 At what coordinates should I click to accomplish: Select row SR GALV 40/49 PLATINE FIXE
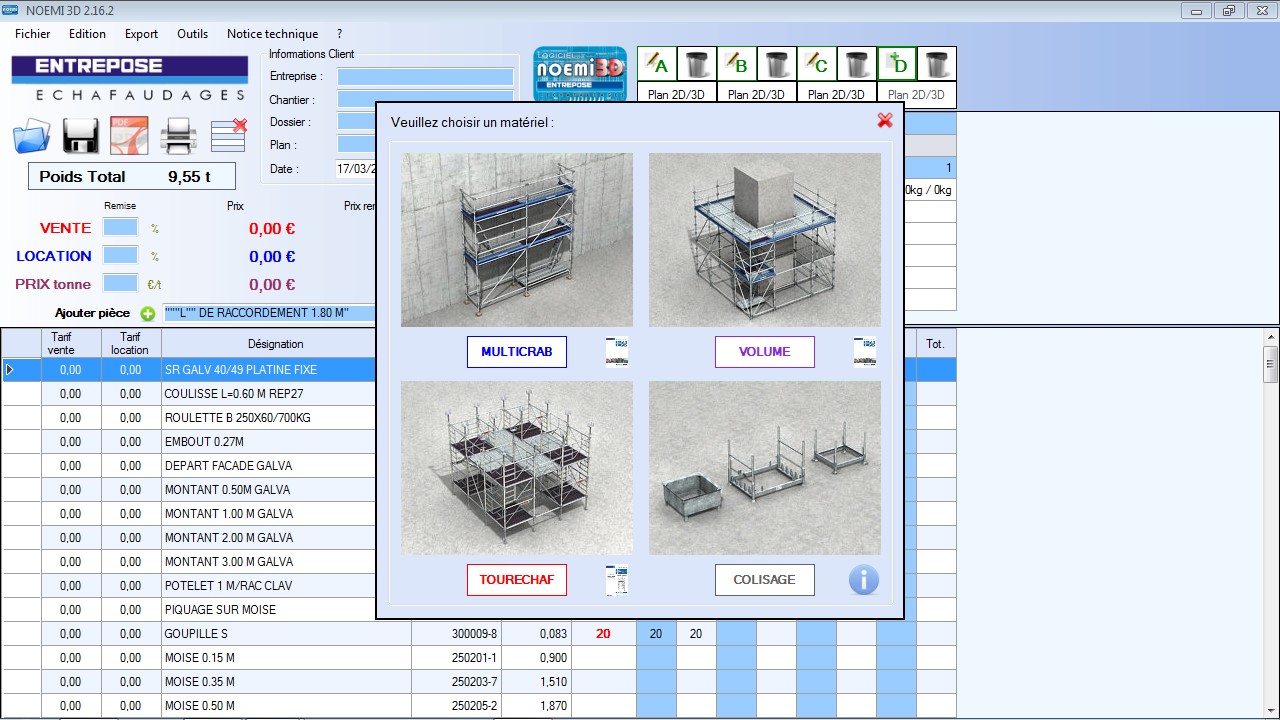(x=479, y=370)
